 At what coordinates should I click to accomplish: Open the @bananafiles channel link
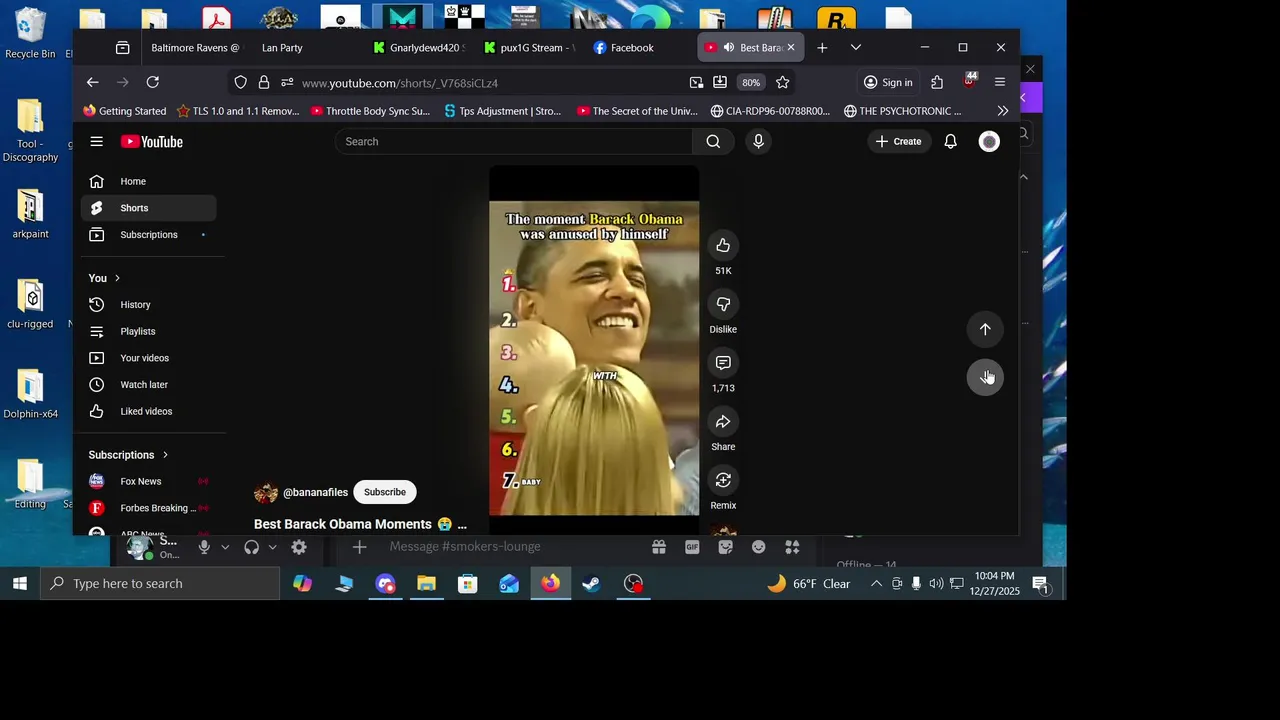pos(315,492)
